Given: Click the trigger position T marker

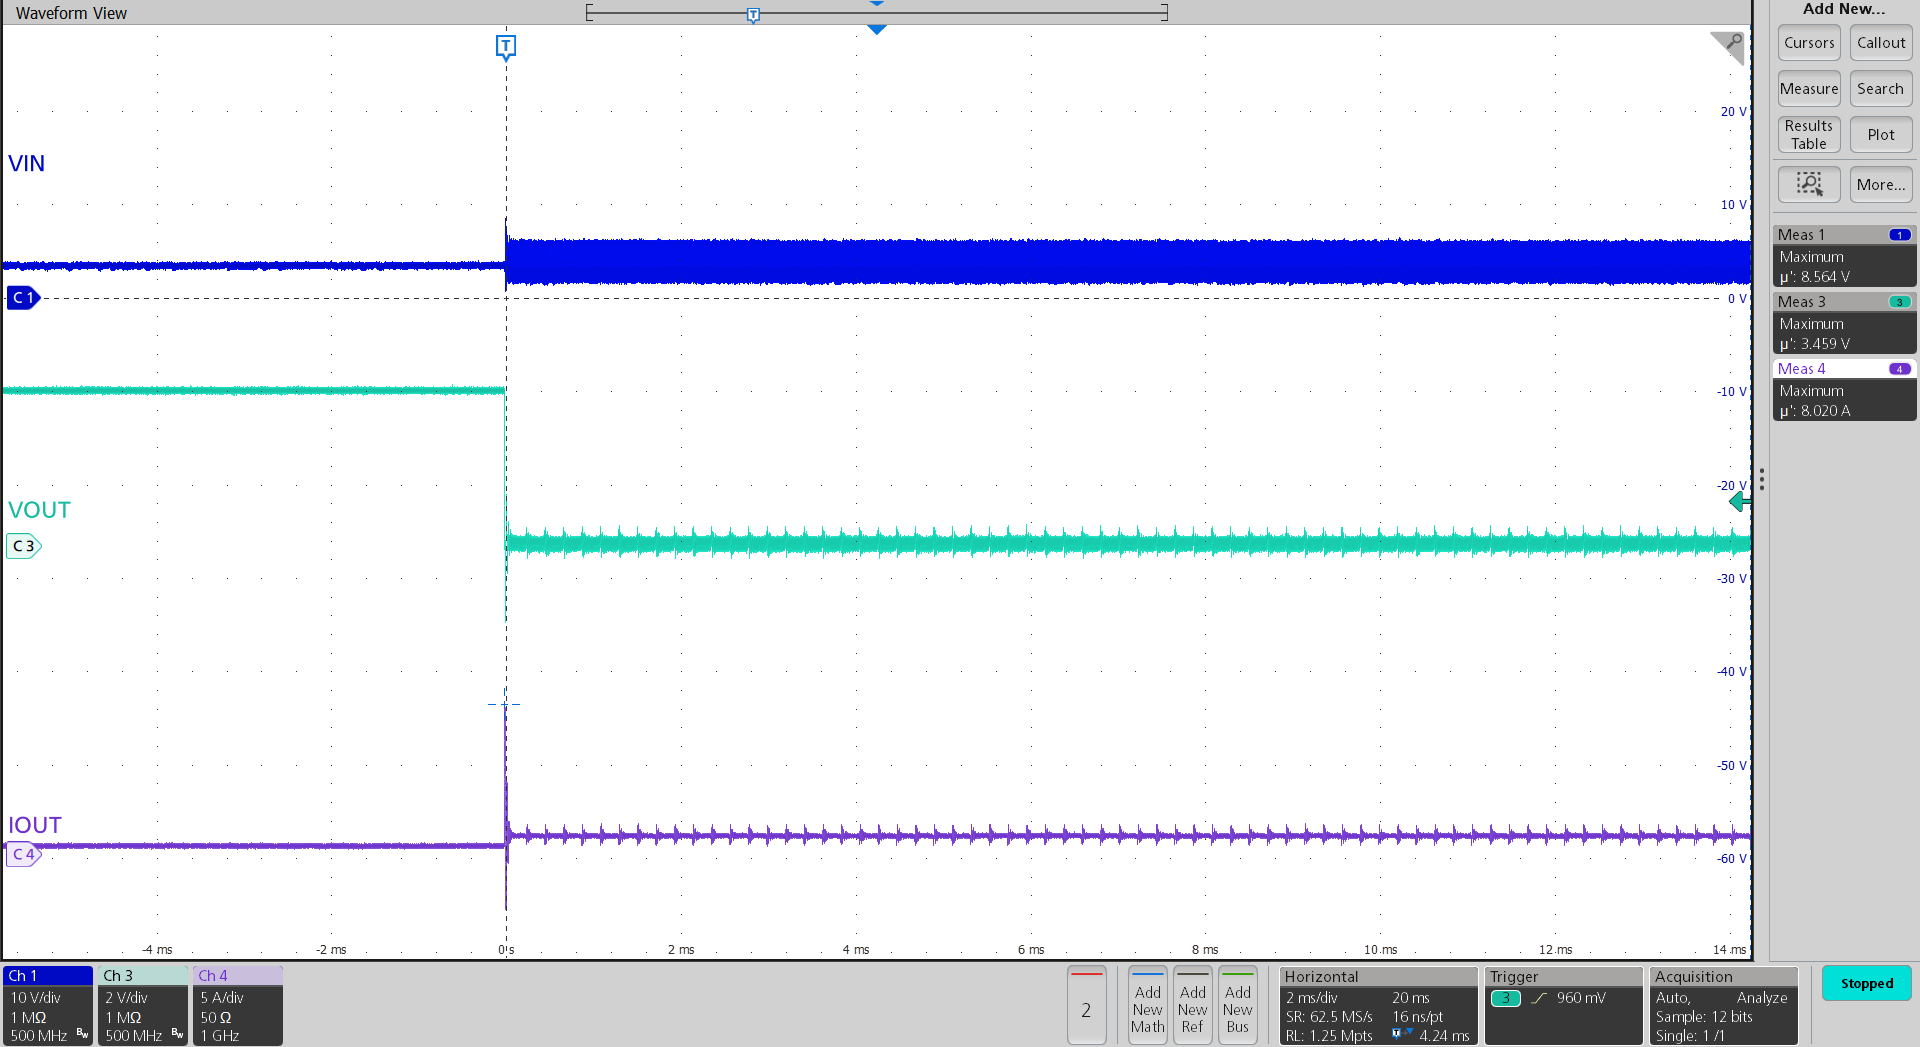Looking at the screenshot, I should click(506, 47).
